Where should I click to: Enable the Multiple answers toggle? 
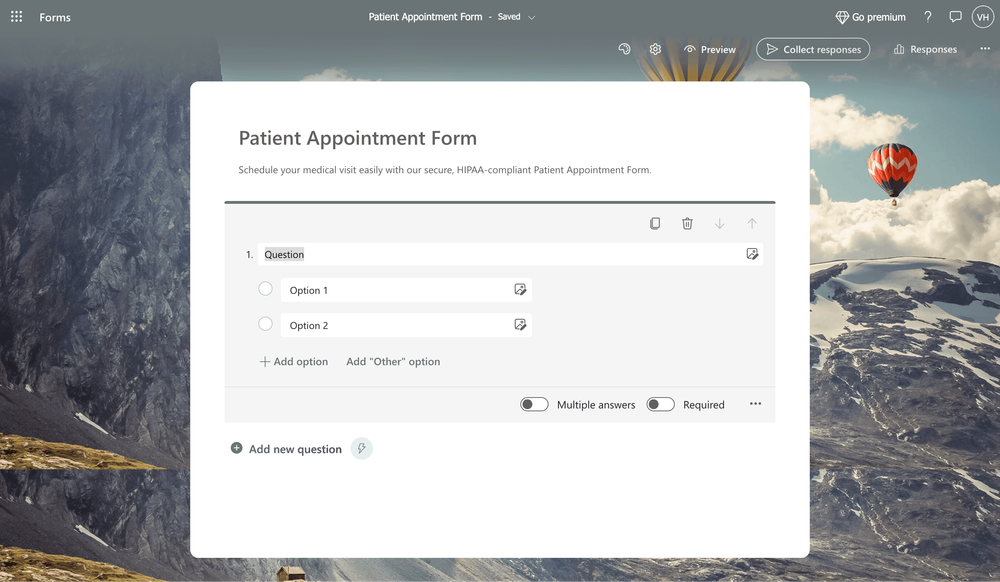[x=534, y=404]
